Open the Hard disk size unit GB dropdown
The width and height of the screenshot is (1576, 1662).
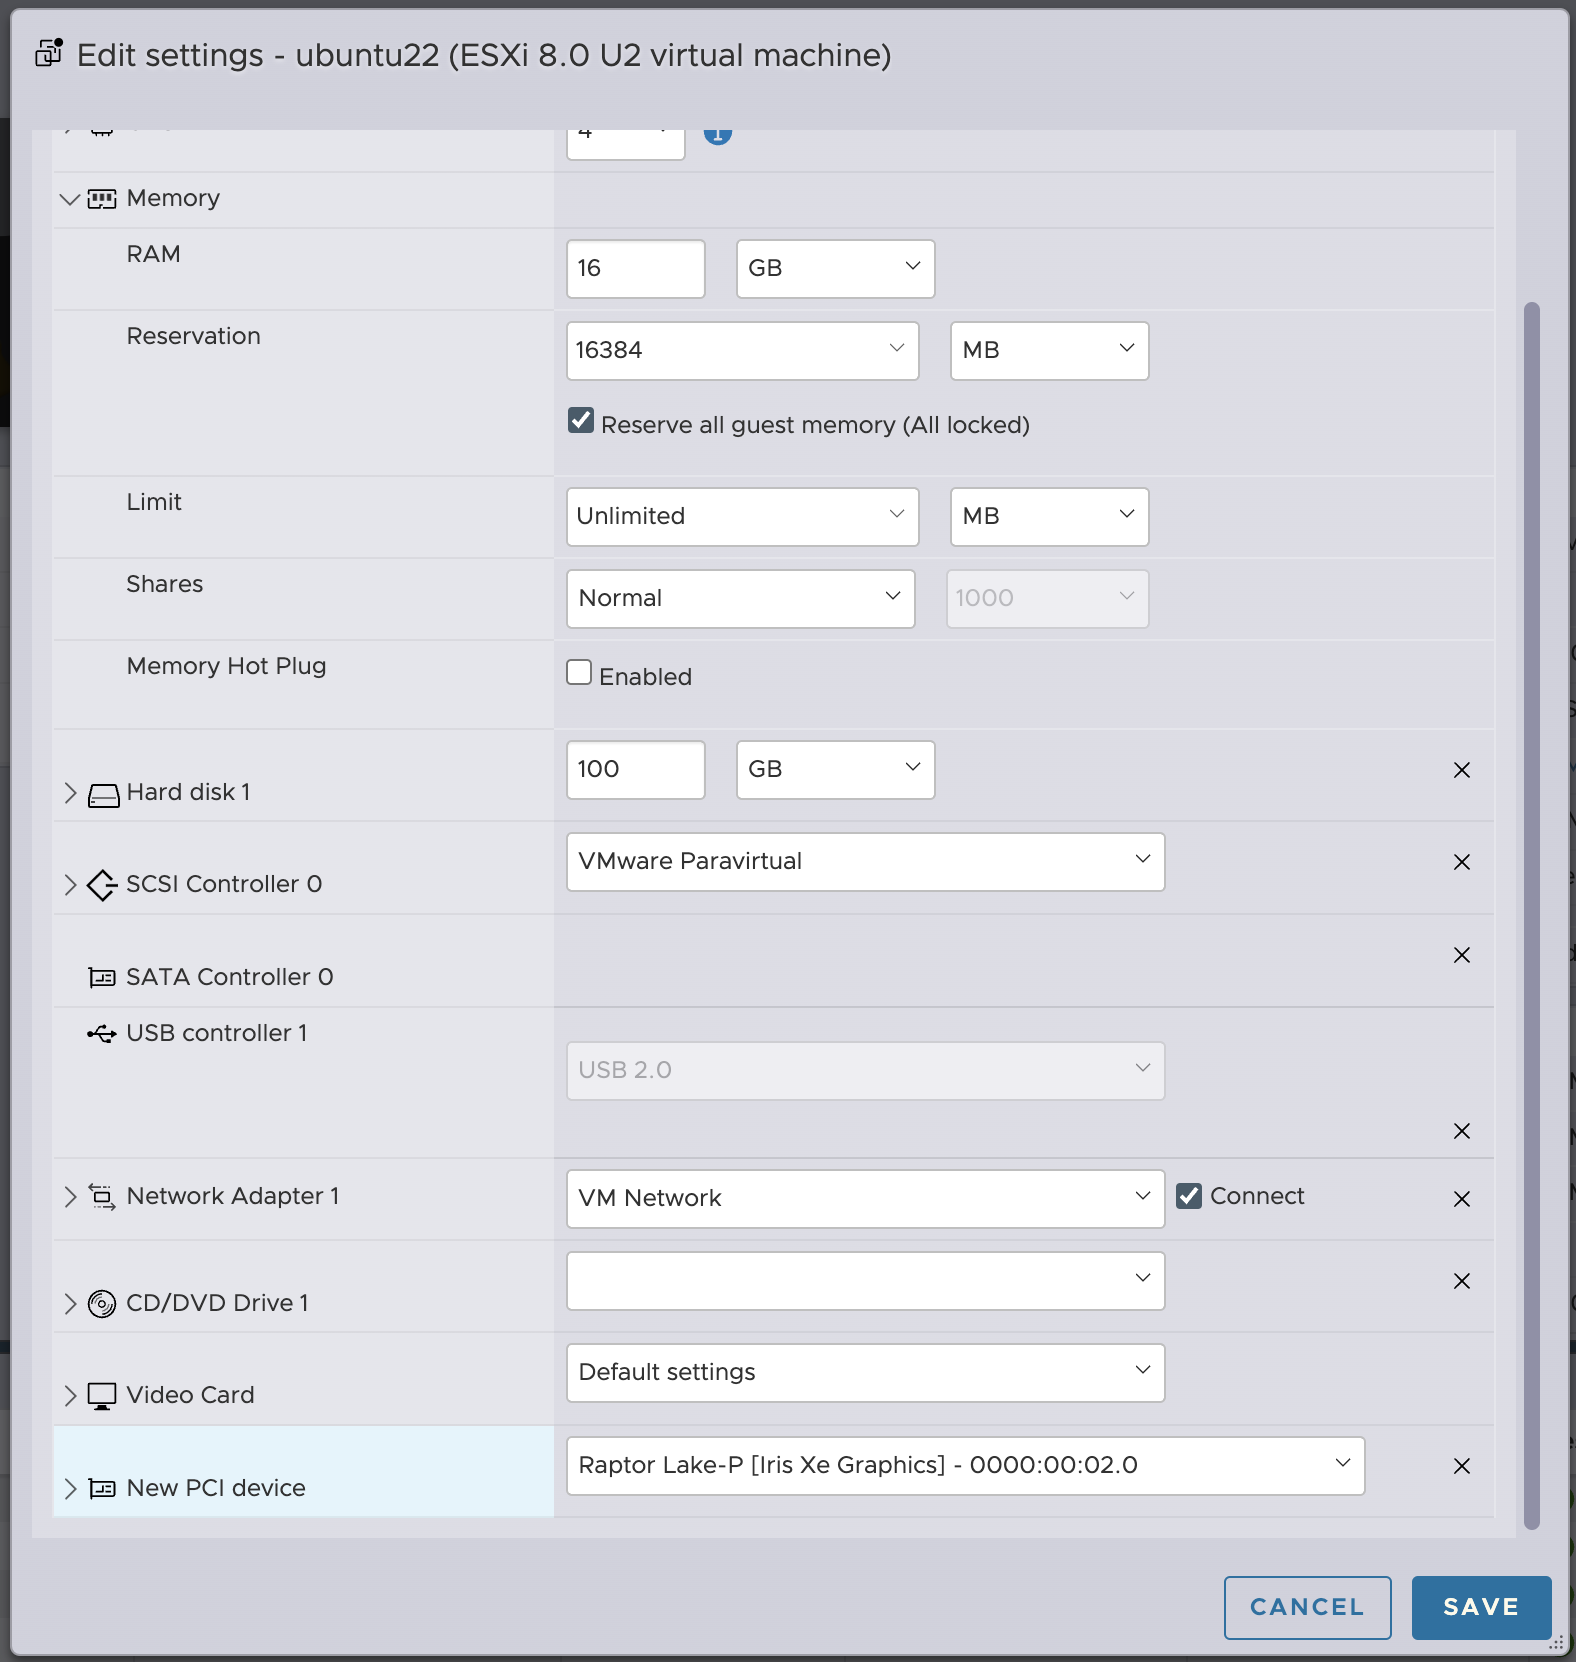[x=836, y=770]
